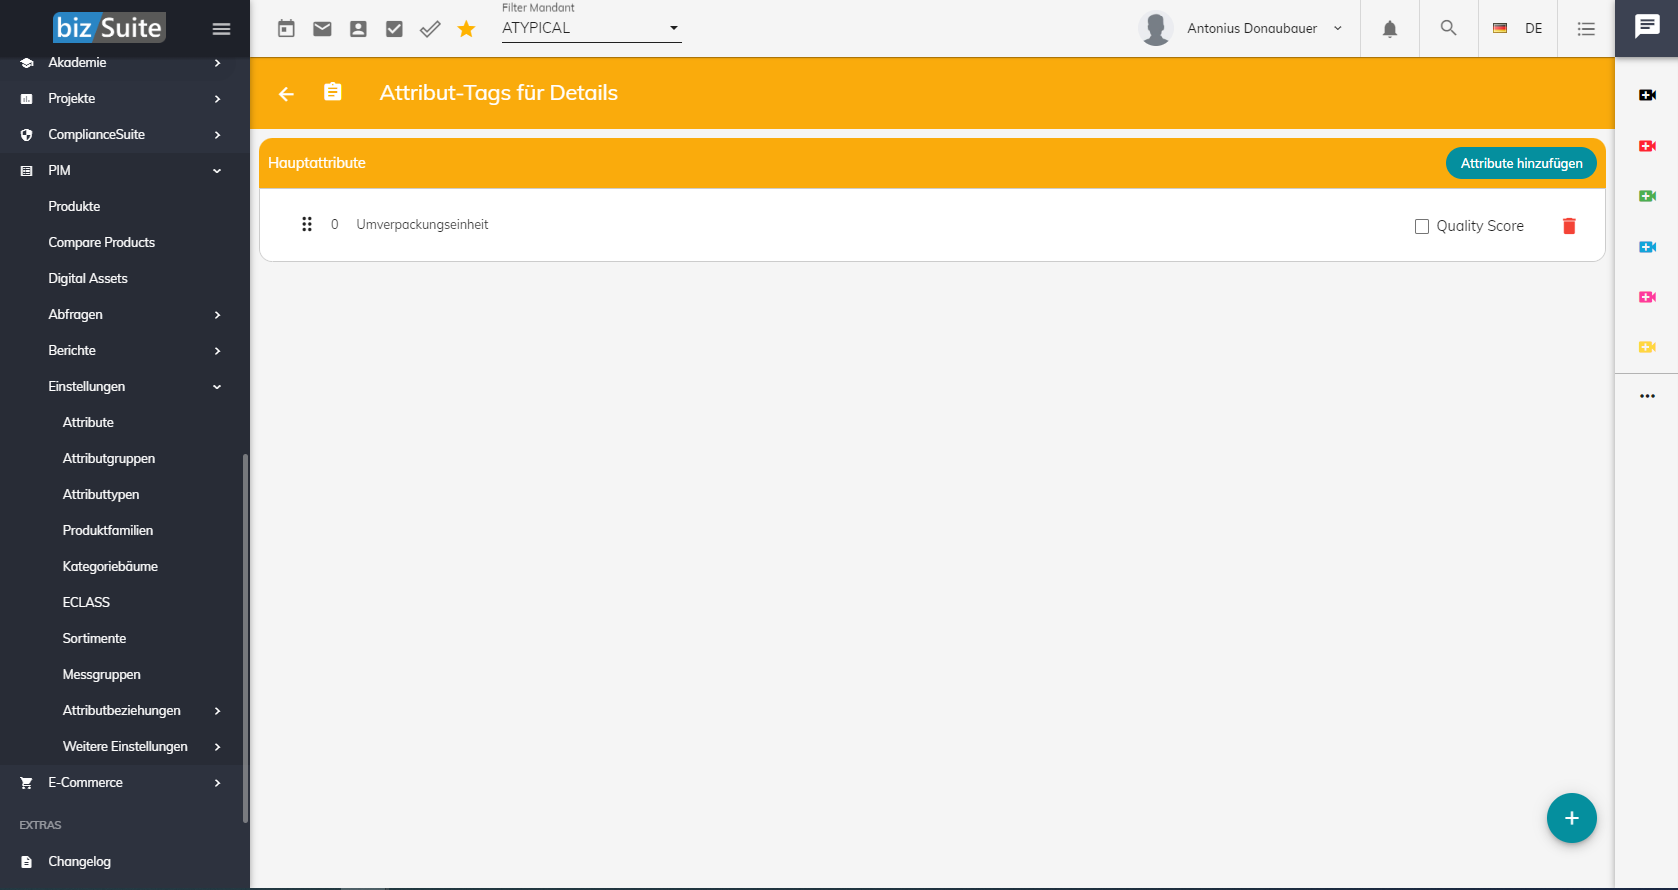This screenshot has width=1678, height=890.
Task: Open the calendar icon in top toolbar
Action: 286,29
